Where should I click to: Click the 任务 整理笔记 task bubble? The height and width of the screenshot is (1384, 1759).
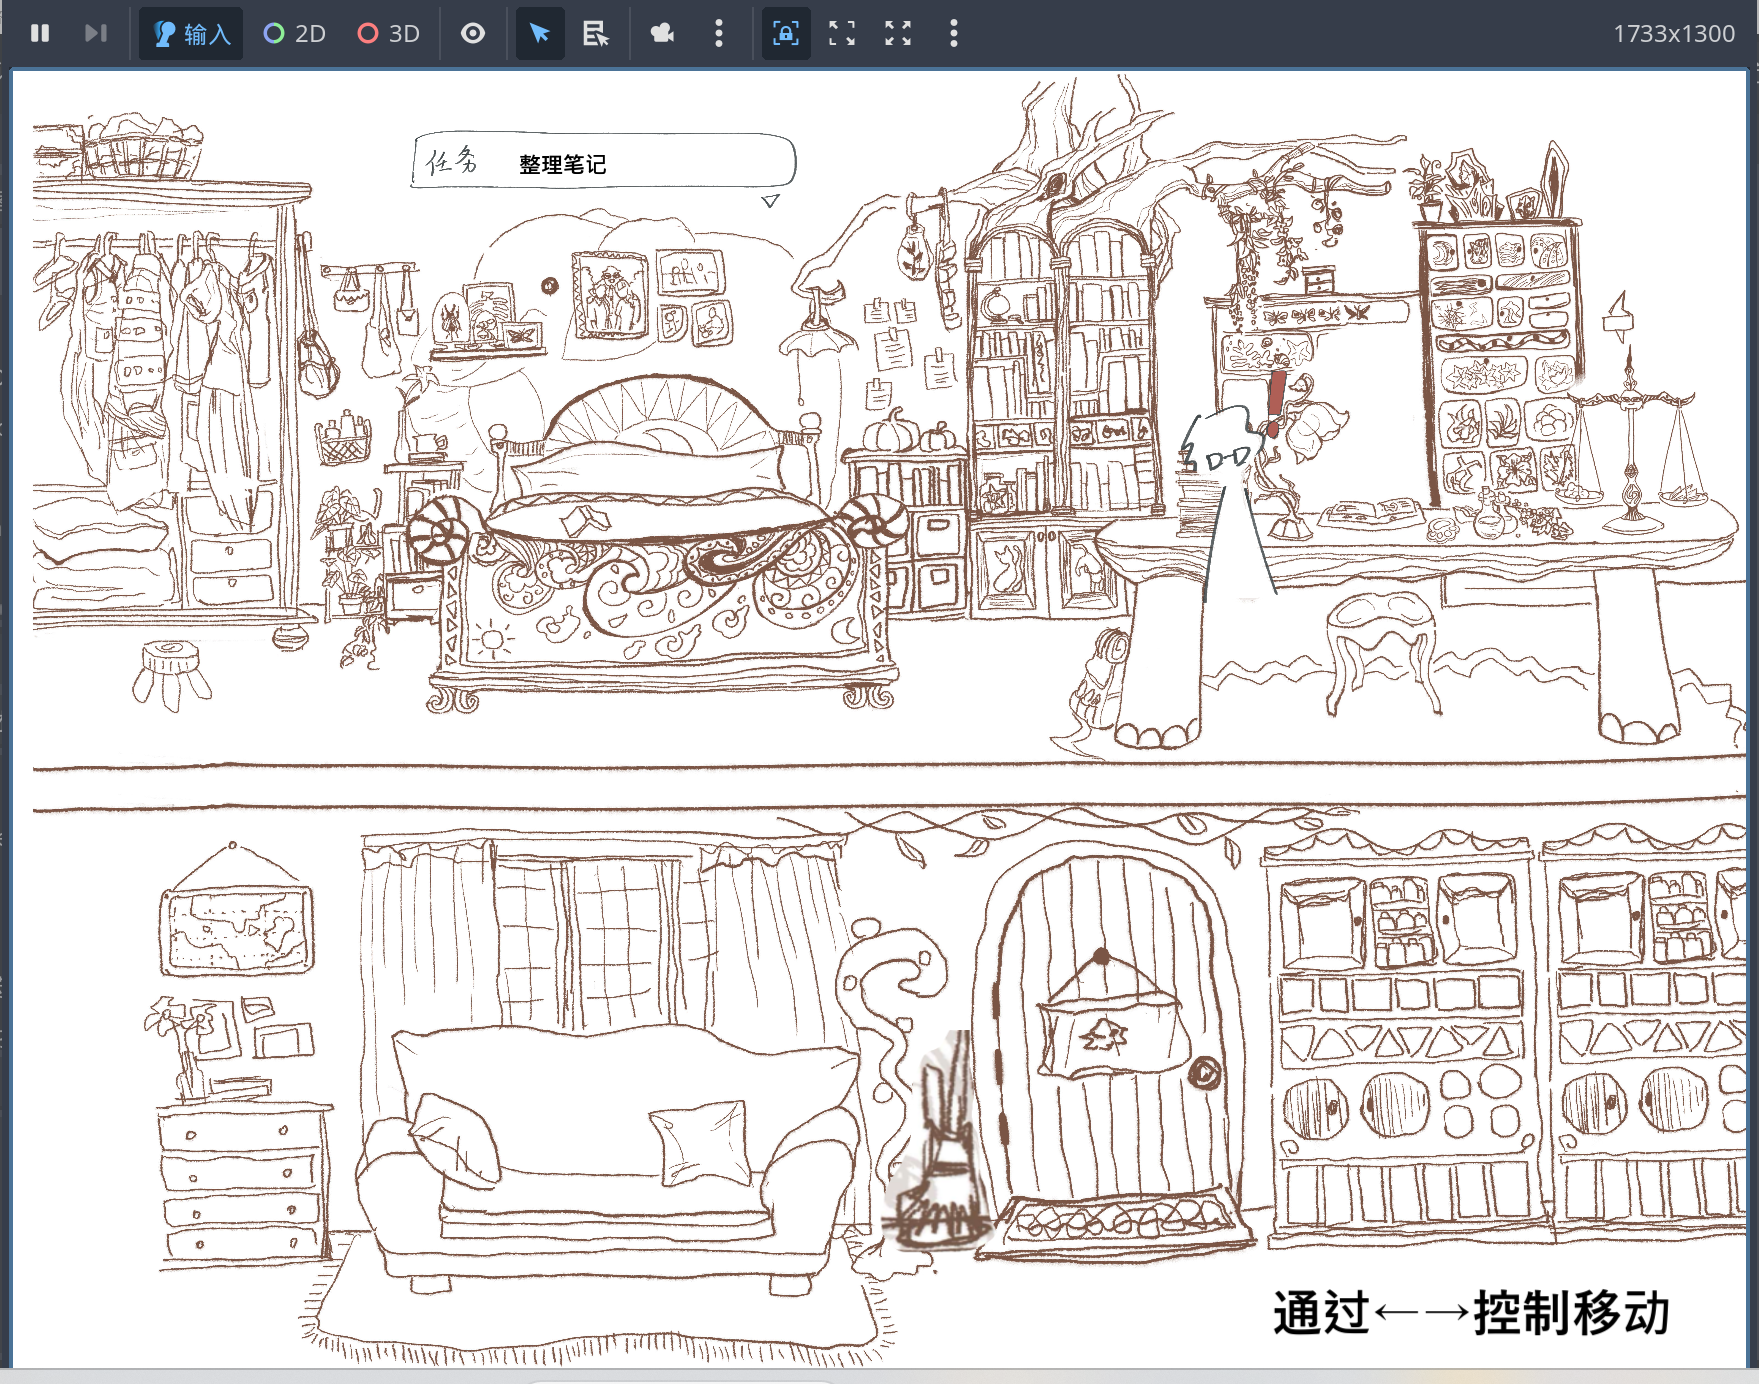click(x=604, y=162)
